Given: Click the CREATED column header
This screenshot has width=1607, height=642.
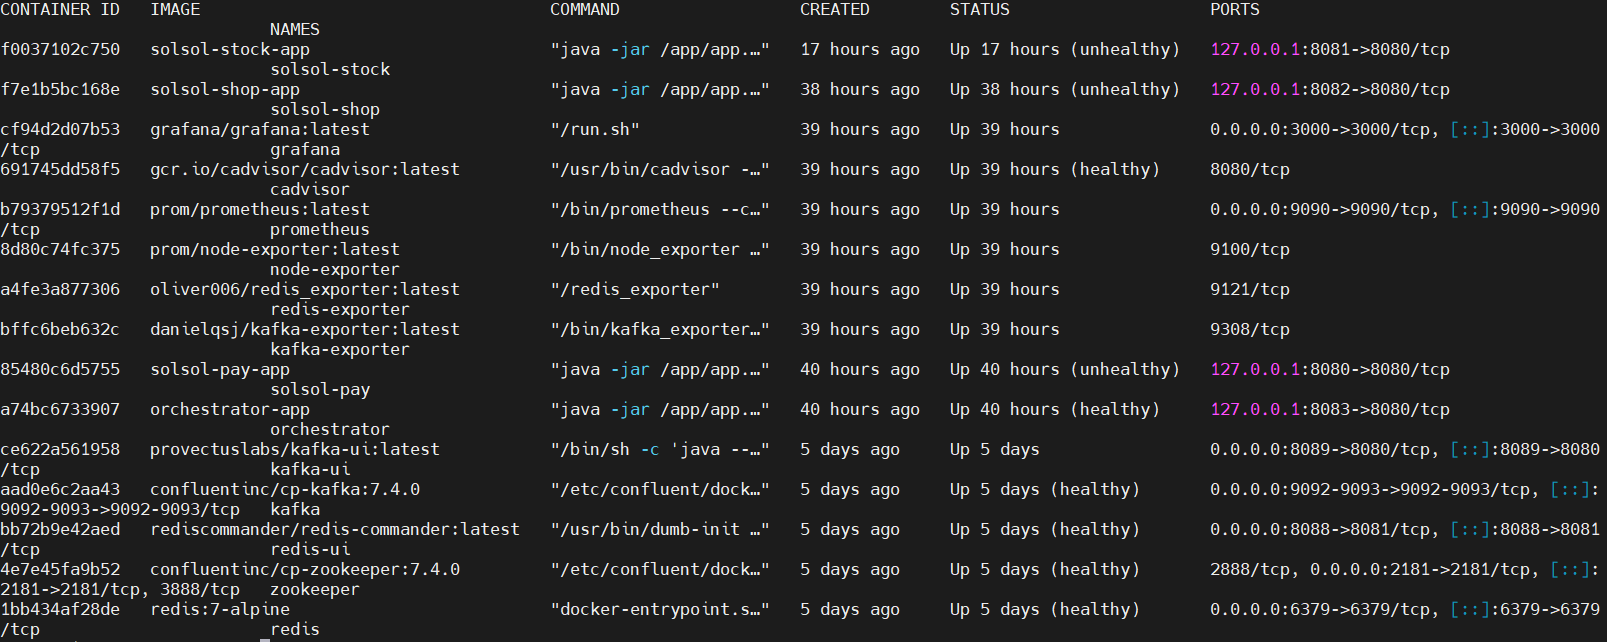Looking at the screenshot, I should 835,10.
